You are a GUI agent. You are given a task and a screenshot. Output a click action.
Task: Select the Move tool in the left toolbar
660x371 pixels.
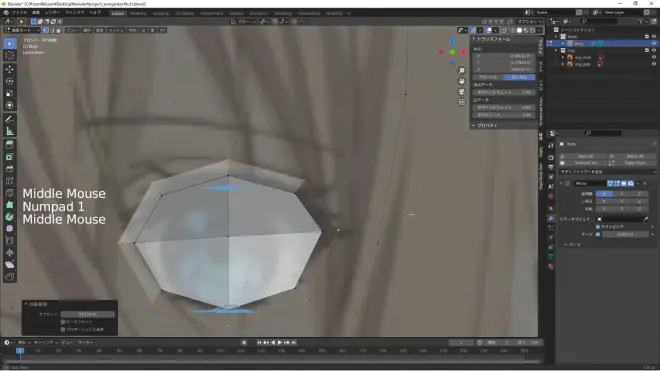[x=10, y=69]
